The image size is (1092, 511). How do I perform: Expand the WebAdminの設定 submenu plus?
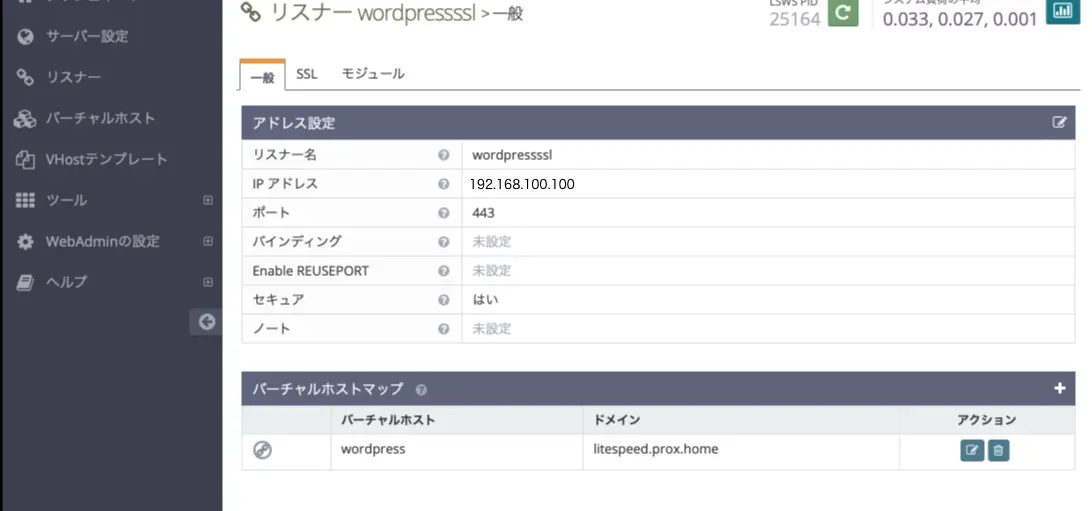click(x=208, y=242)
